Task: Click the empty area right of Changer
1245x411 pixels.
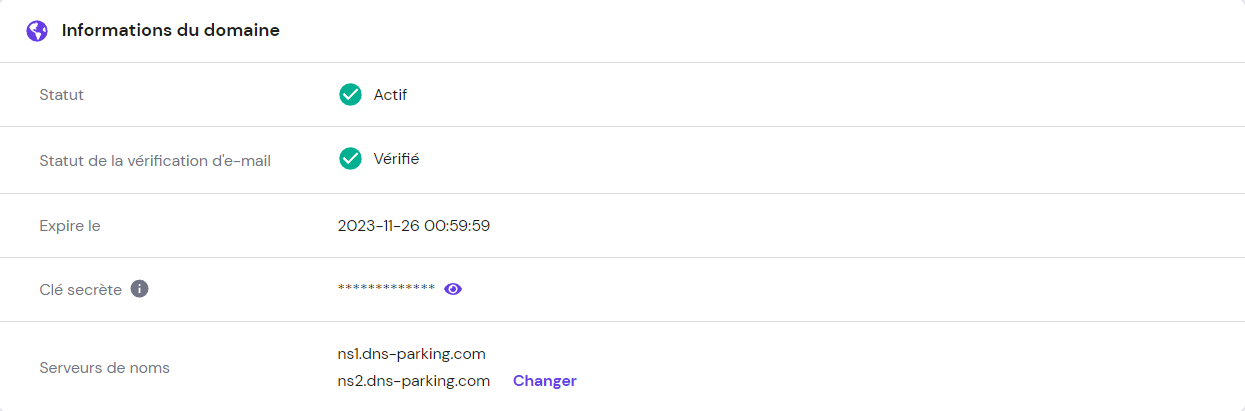Action: (x=850, y=381)
